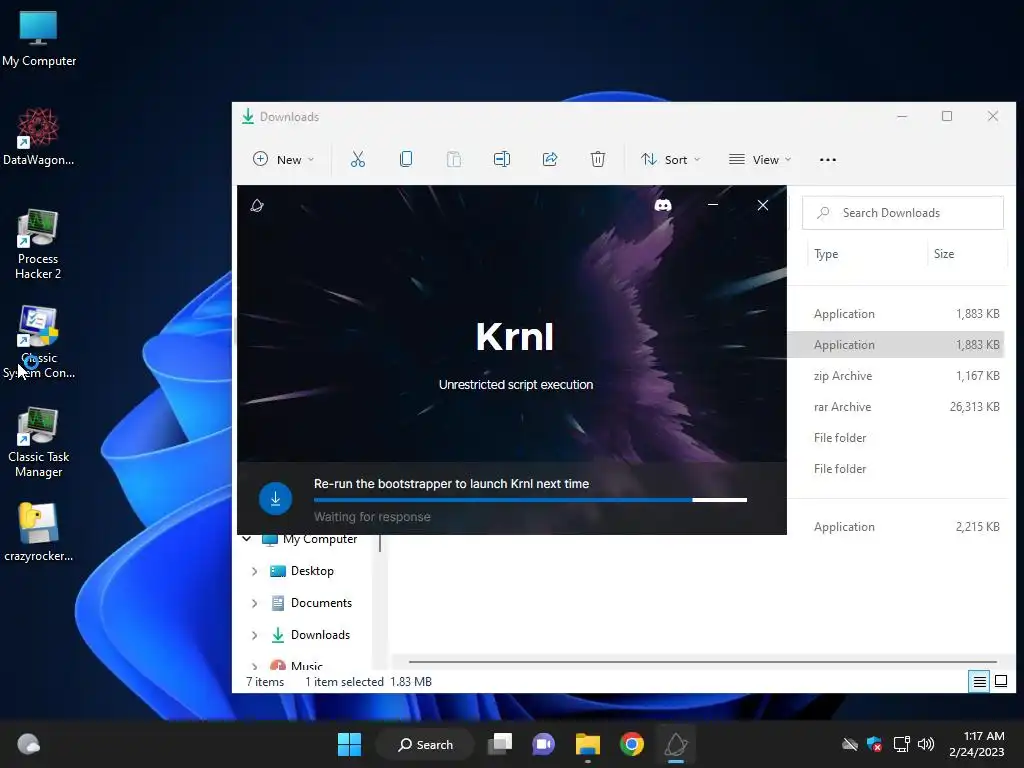This screenshot has width=1024, height=768.
Task: Expand the Documents tree node
Action: point(254,603)
